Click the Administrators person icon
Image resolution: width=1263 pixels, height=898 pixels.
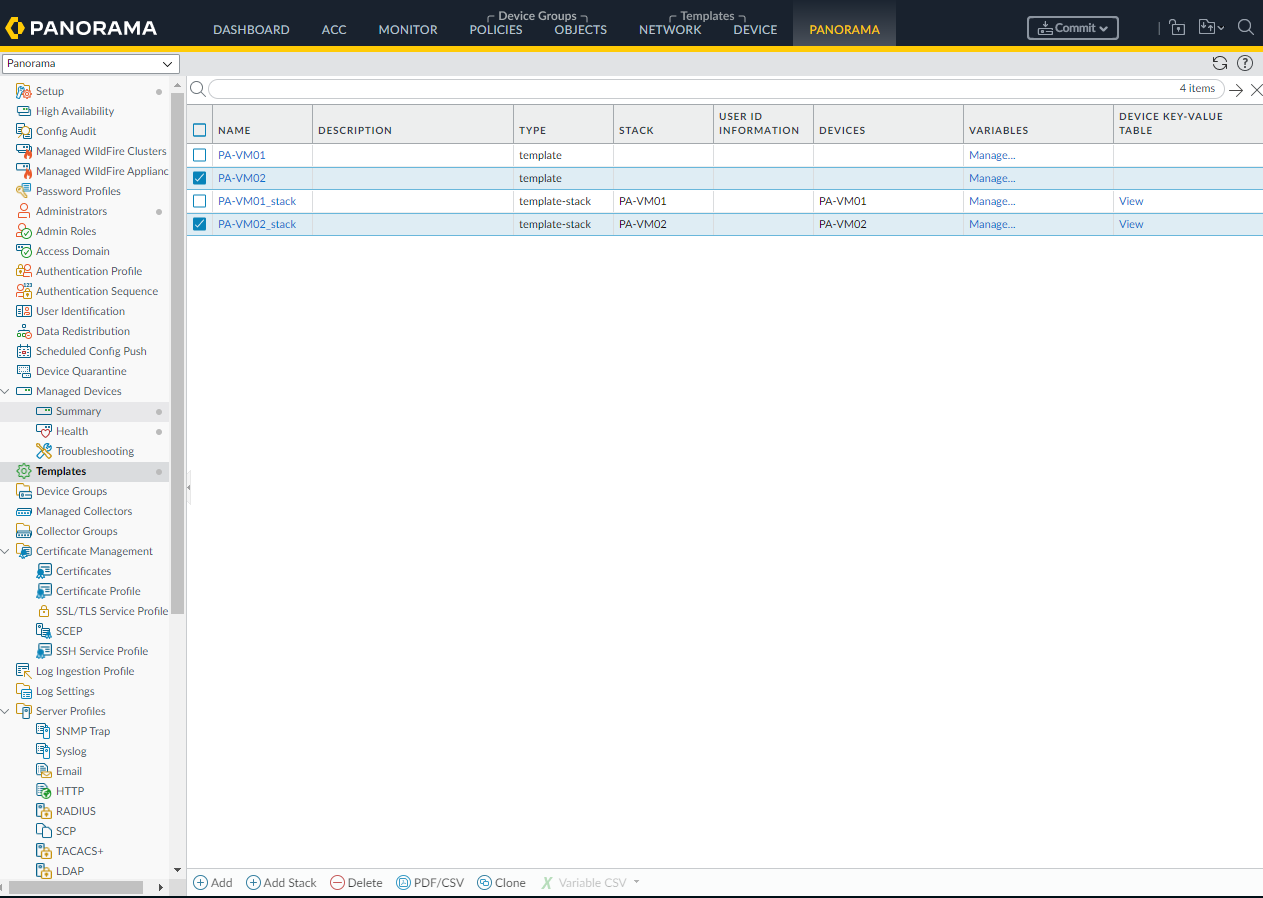pyautogui.click(x=24, y=211)
